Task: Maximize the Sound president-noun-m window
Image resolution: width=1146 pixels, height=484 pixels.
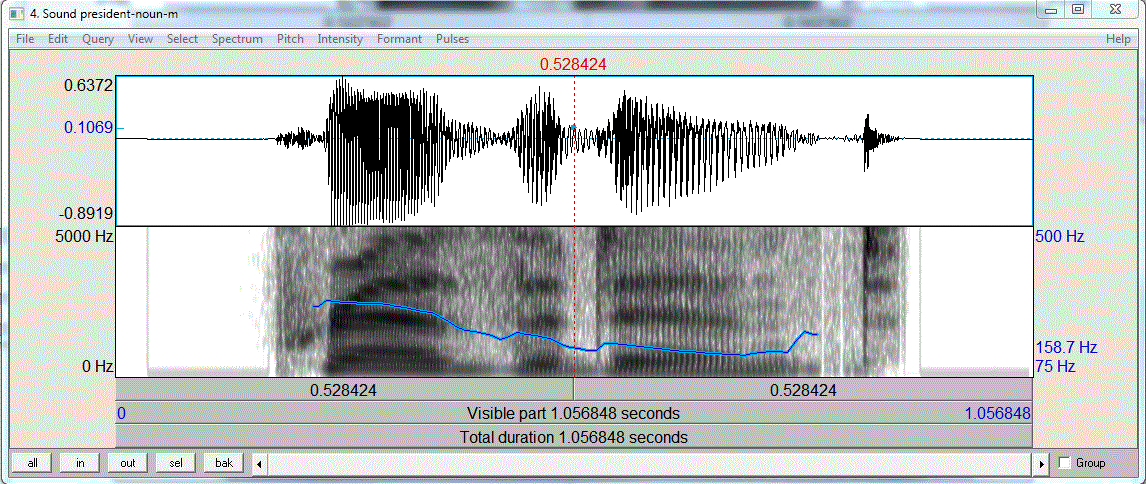Action: coord(1077,10)
